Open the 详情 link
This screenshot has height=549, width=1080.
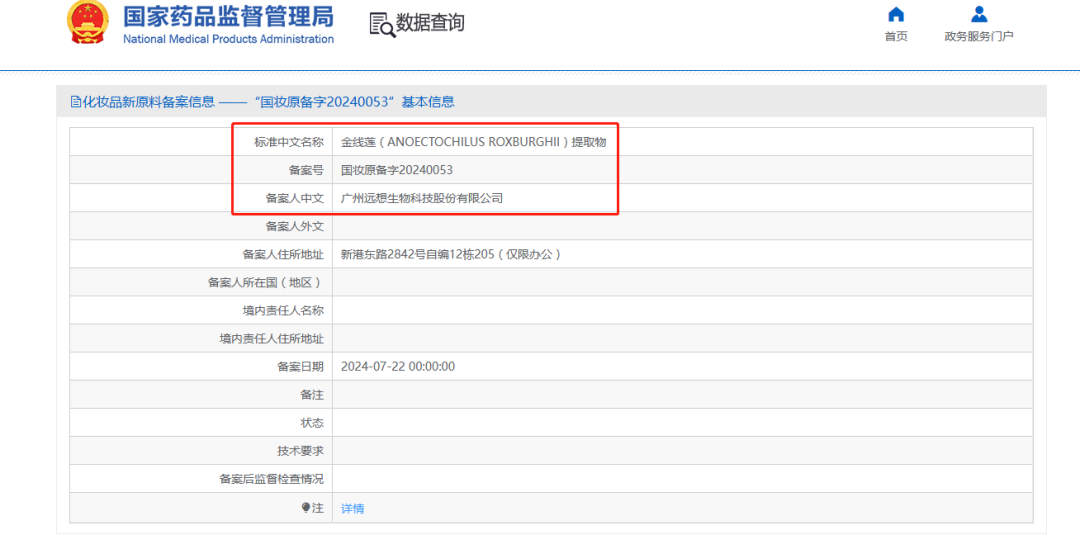click(353, 508)
